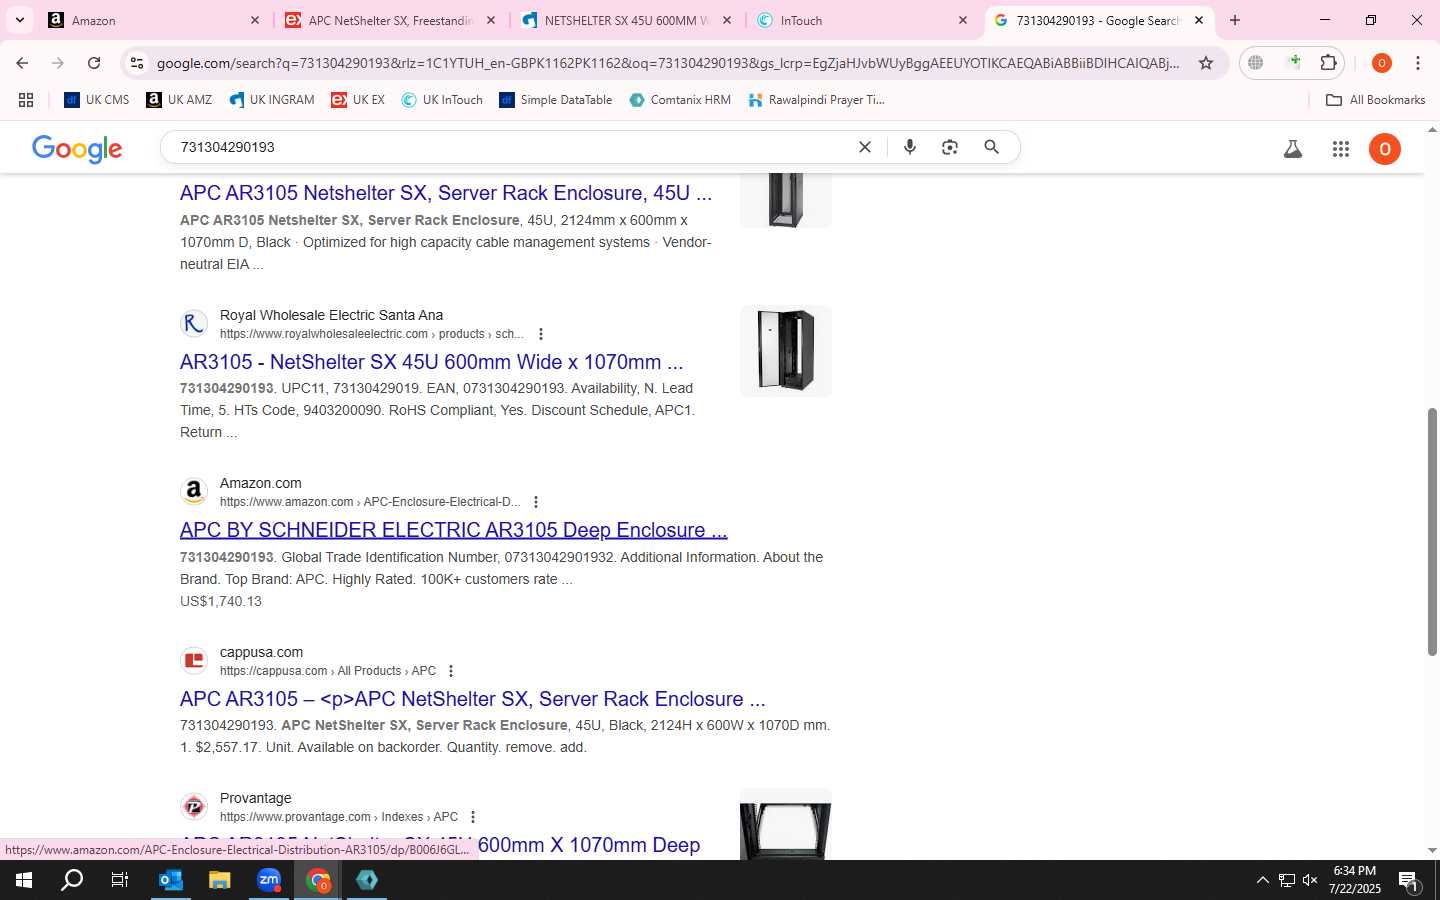
Task: Open Zoom from the taskbar
Action: (268, 880)
